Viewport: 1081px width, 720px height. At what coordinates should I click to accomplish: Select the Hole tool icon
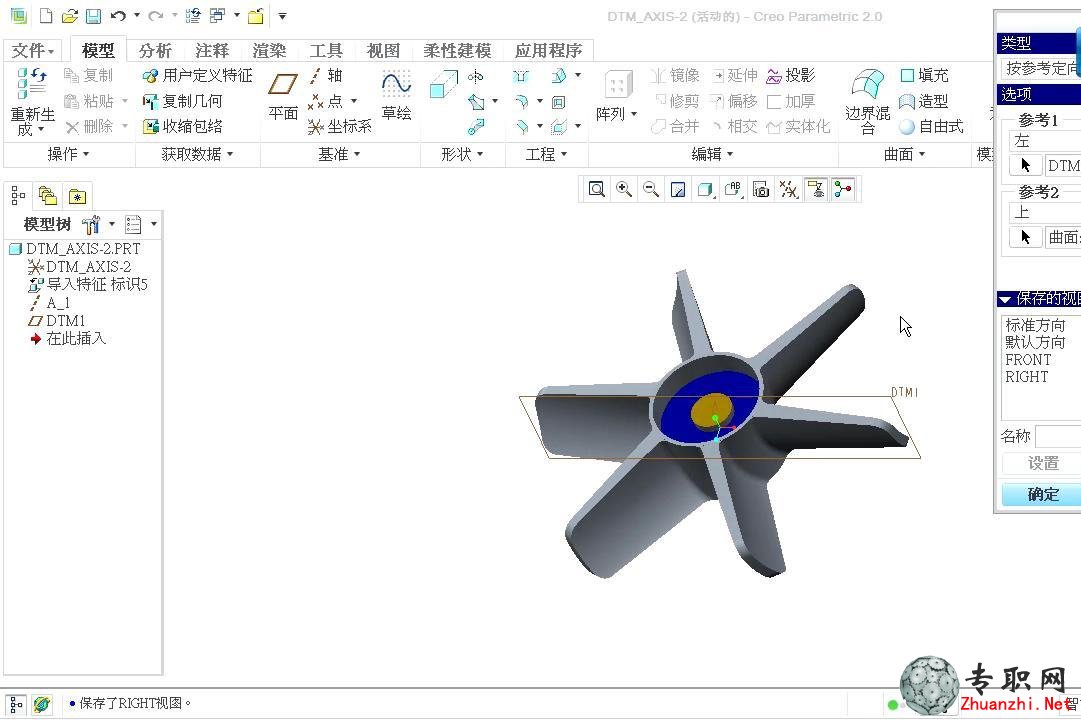pyautogui.click(x=521, y=76)
